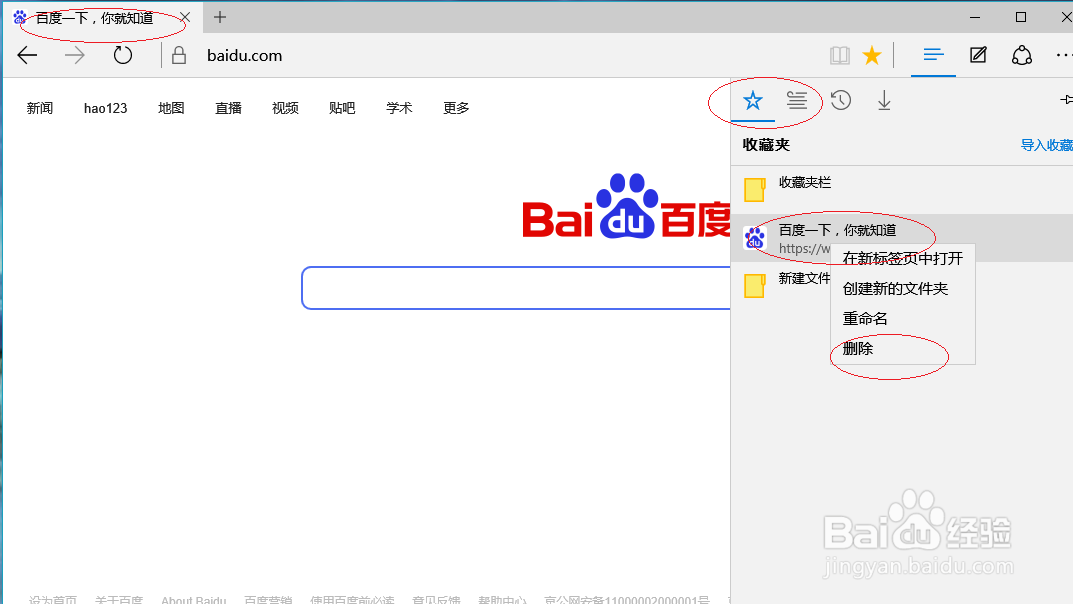Viewport: 1073px width, 604px height.
Task: Switch to the Reading list tab in Hub
Action: pyautogui.click(x=797, y=101)
